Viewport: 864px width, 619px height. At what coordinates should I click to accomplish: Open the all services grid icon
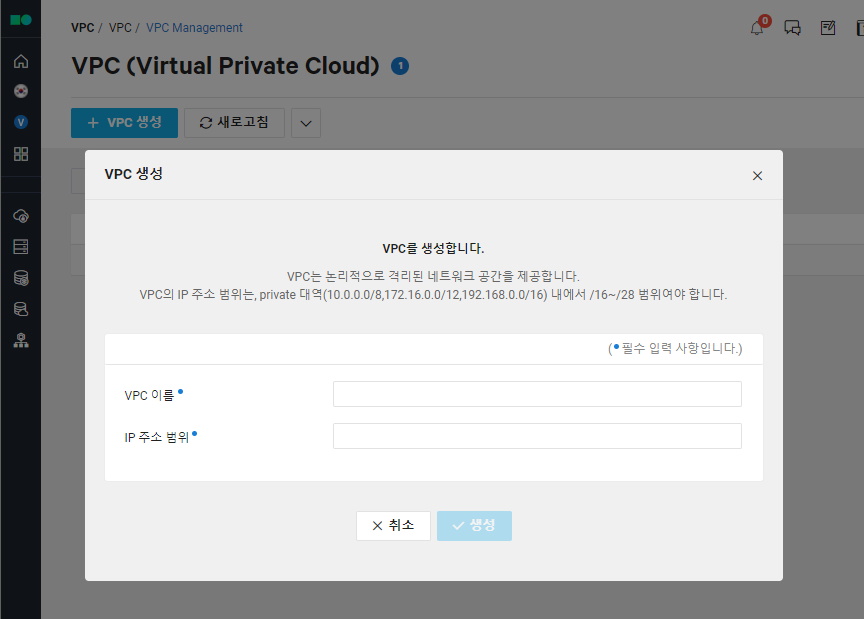tap(21, 154)
